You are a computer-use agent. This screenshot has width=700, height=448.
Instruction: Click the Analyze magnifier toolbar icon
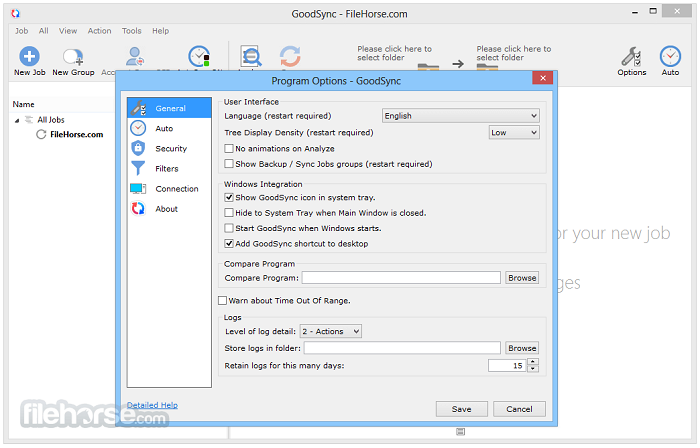pyautogui.click(x=251, y=57)
